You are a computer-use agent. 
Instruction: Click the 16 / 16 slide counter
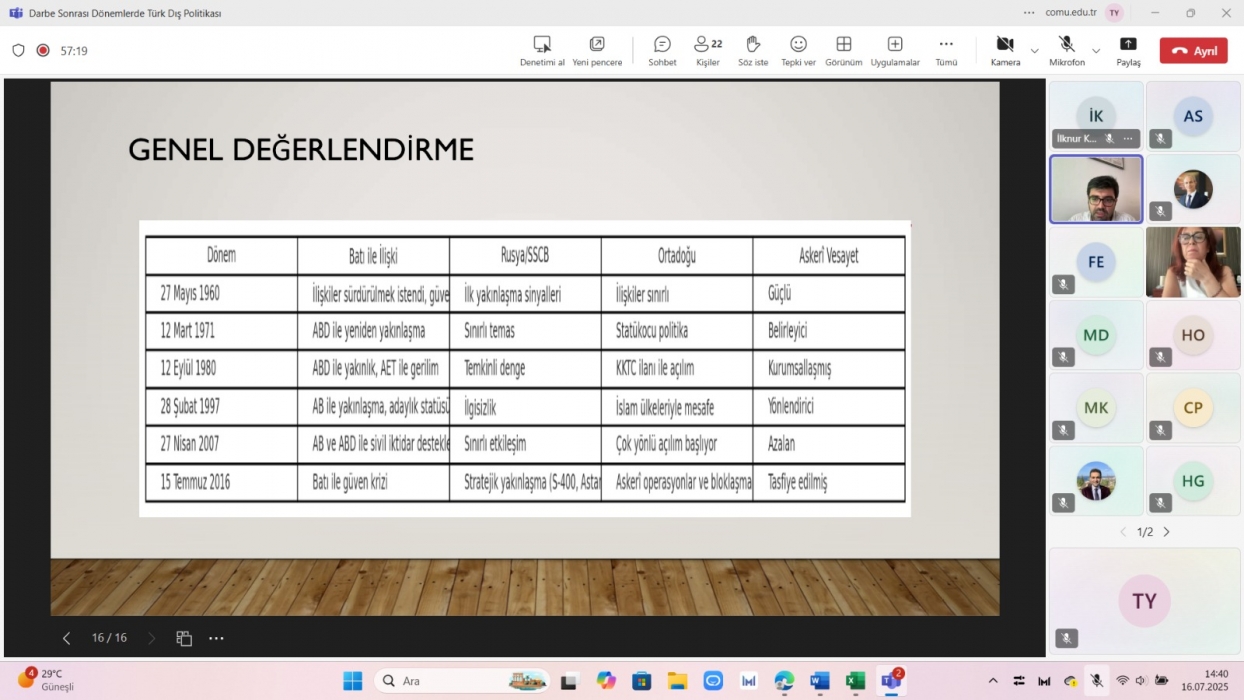click(x=109, y=638)
